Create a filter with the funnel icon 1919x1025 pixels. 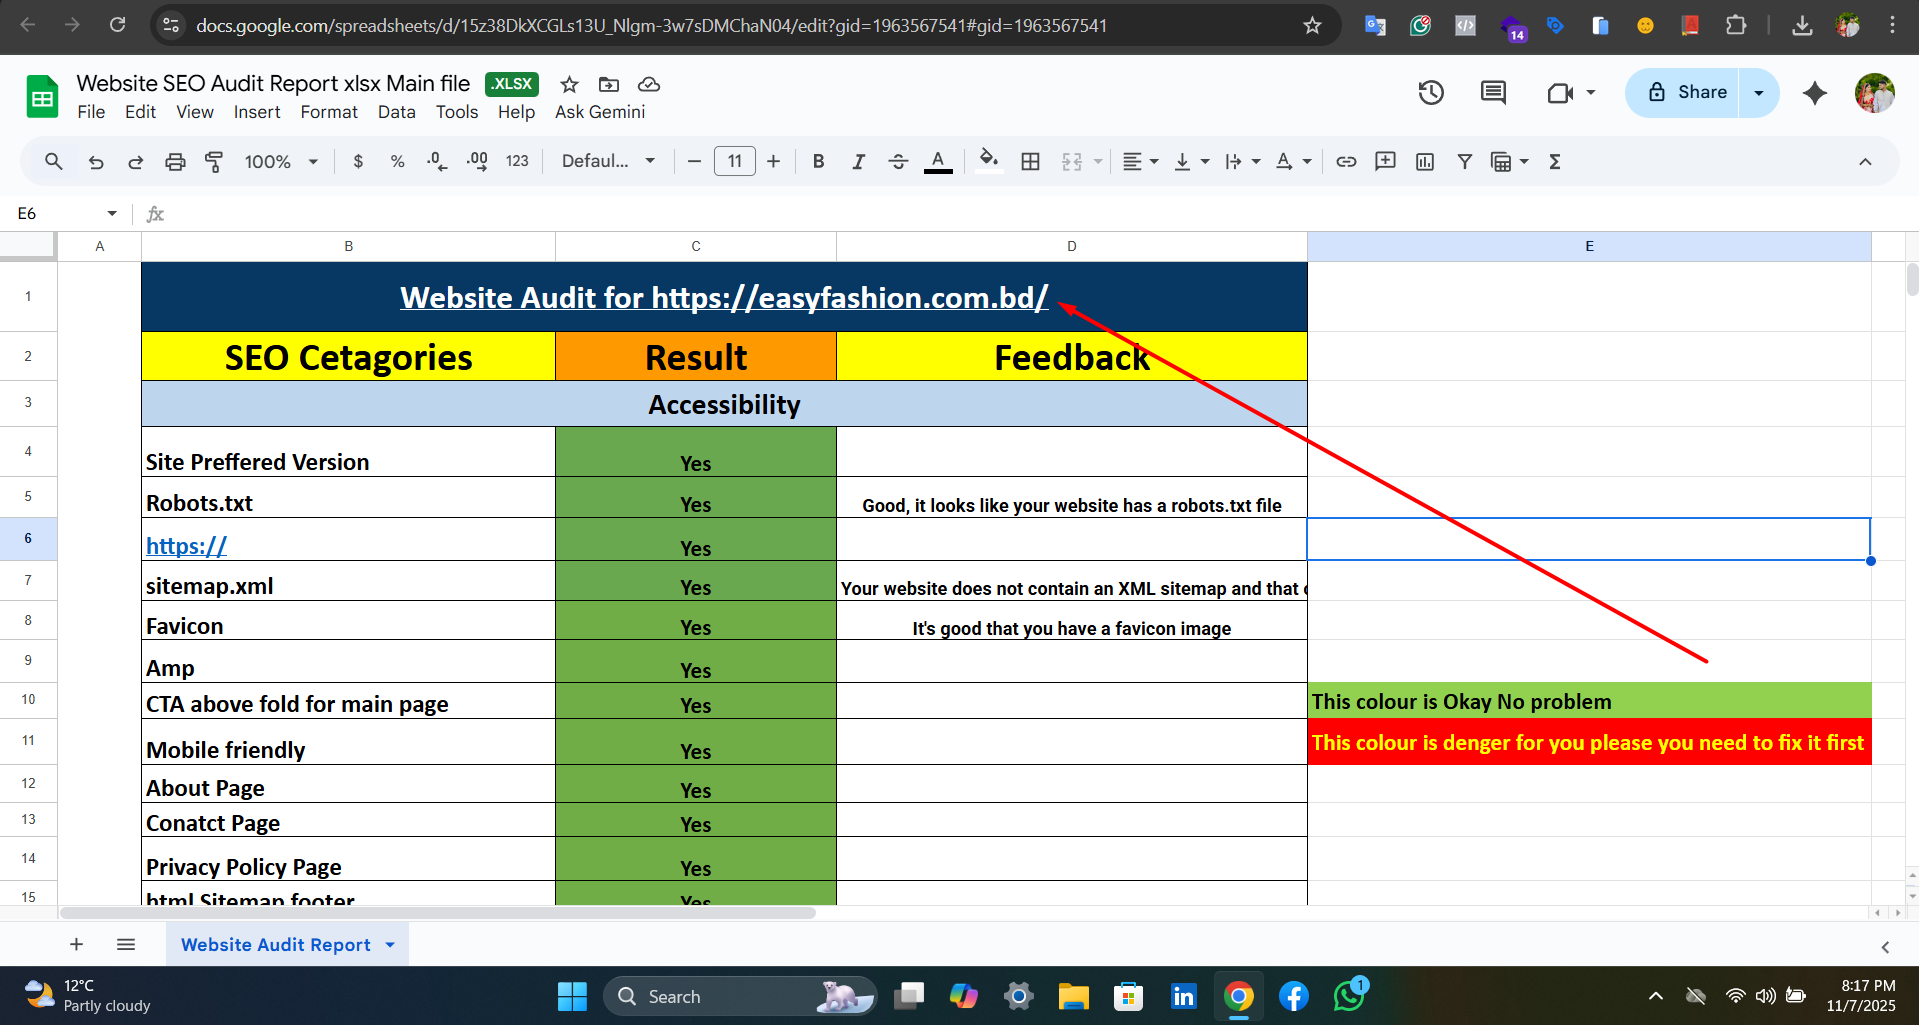[1464, 161]
